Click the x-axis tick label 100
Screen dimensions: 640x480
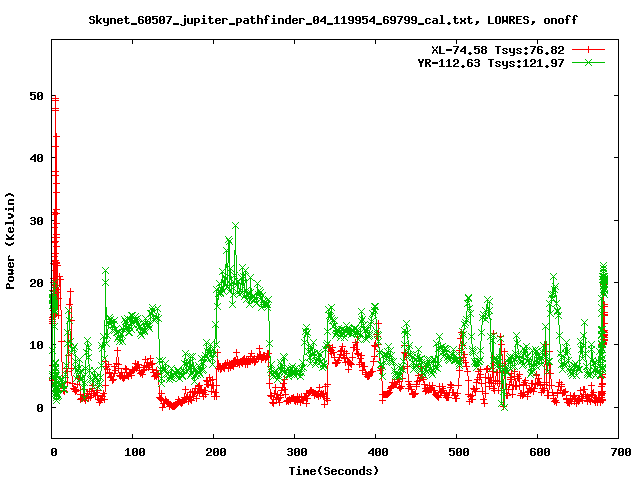[x=135, y=452]
